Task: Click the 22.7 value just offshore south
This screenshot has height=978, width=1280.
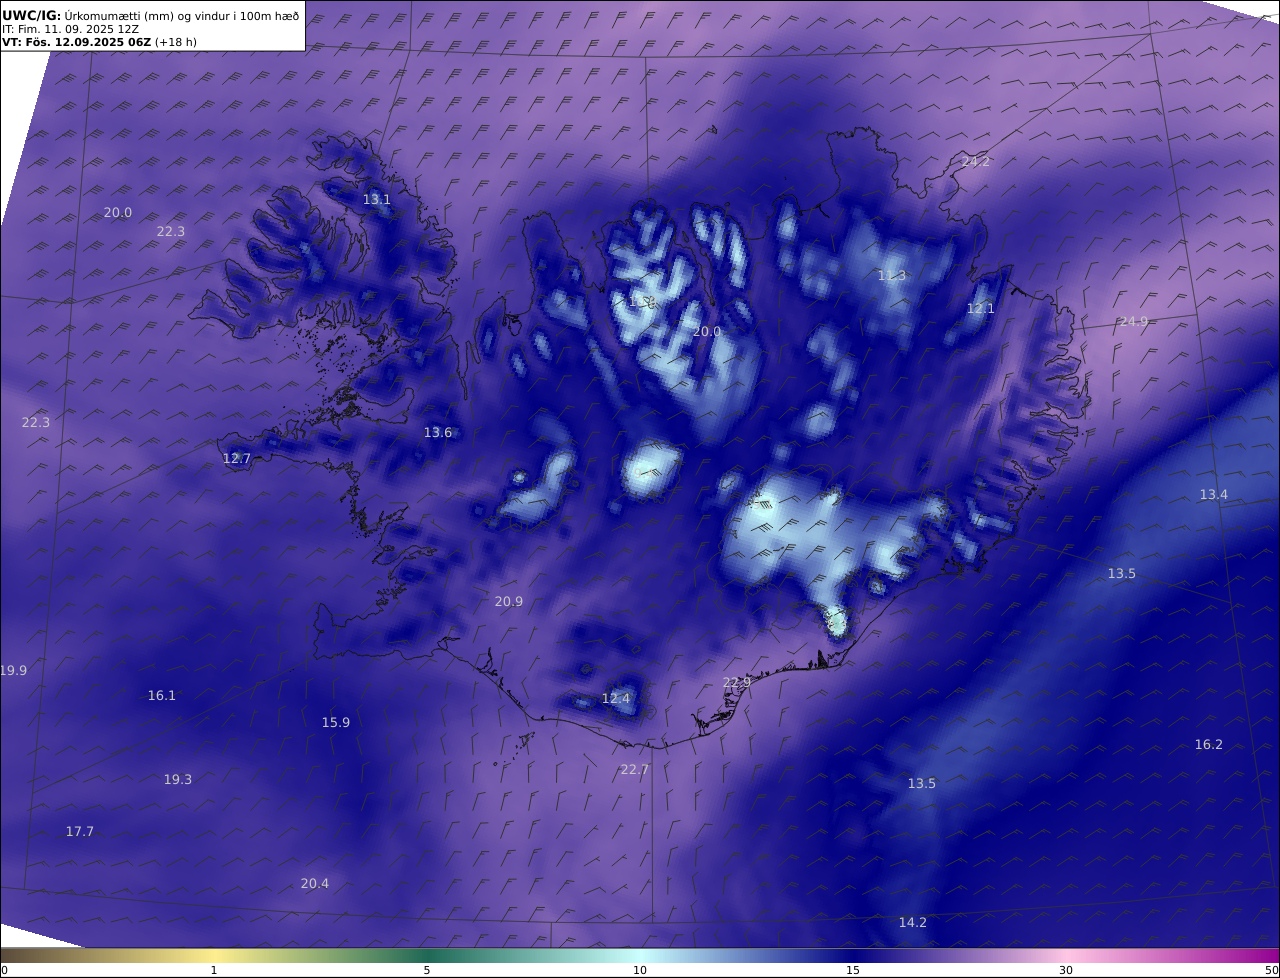Action: (635, 769)
